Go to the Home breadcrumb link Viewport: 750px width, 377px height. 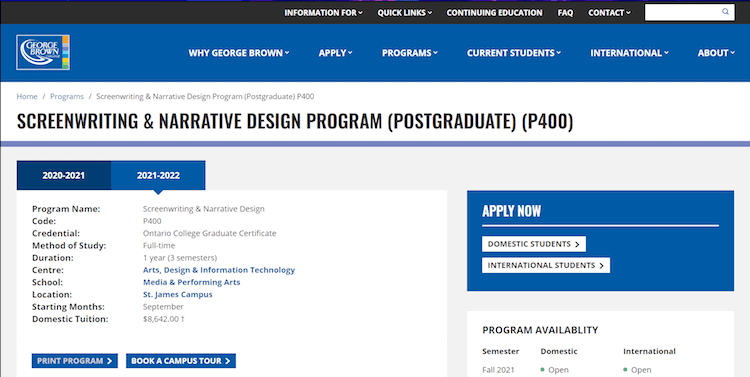27,96
